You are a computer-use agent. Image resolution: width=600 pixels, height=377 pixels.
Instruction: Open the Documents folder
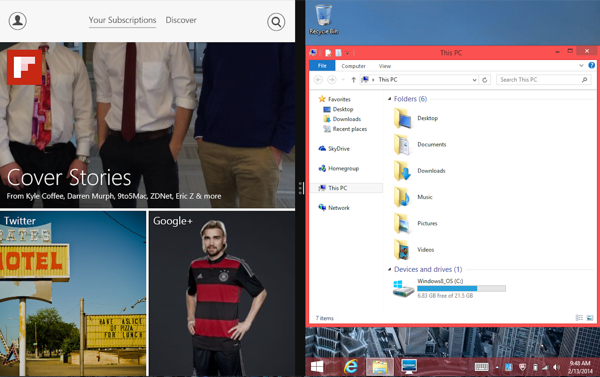420,145
